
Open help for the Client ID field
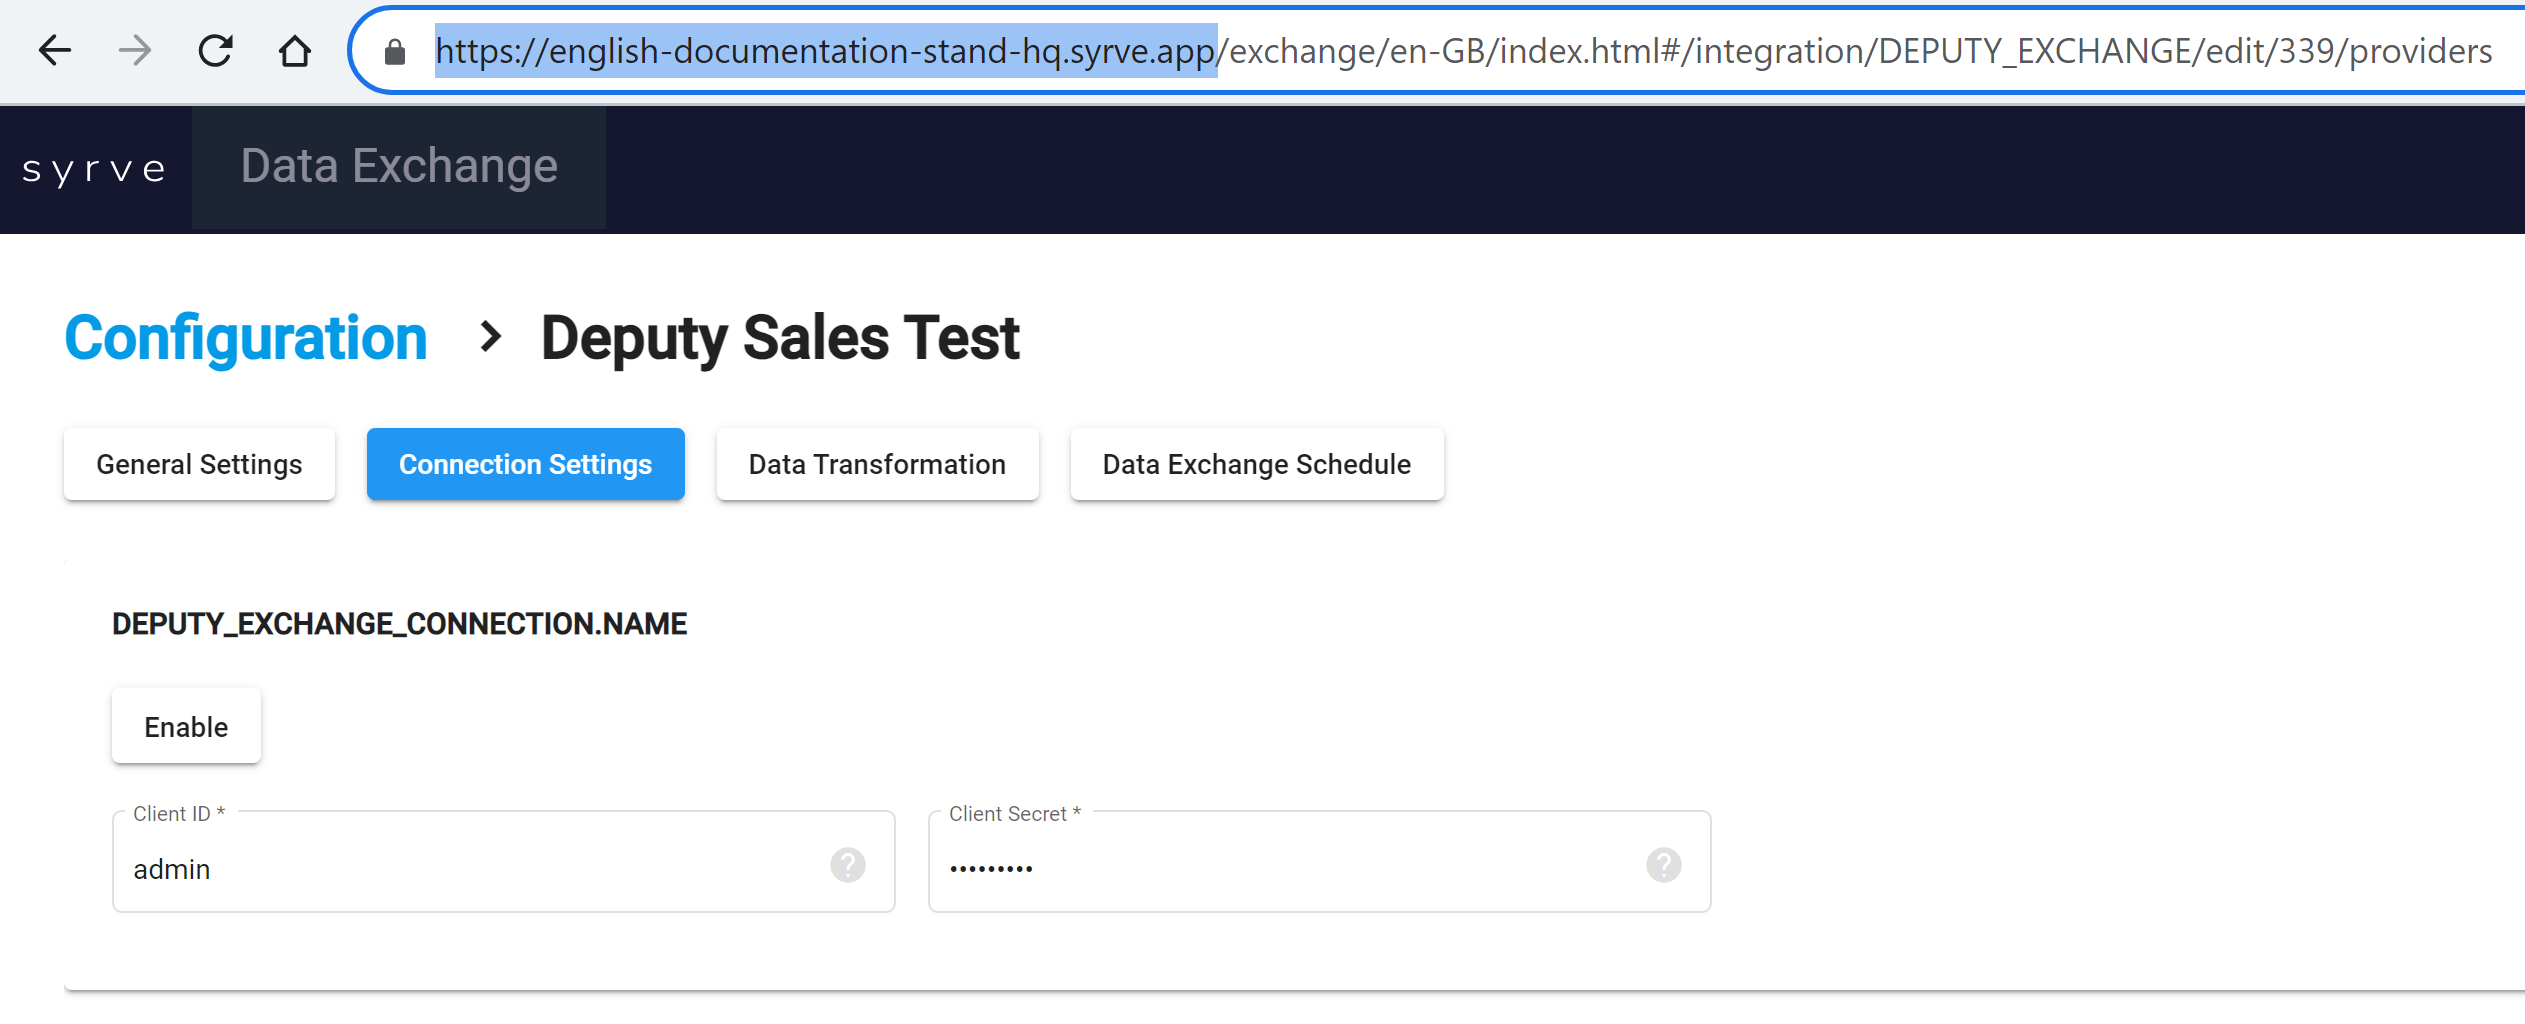pos(847,865)
